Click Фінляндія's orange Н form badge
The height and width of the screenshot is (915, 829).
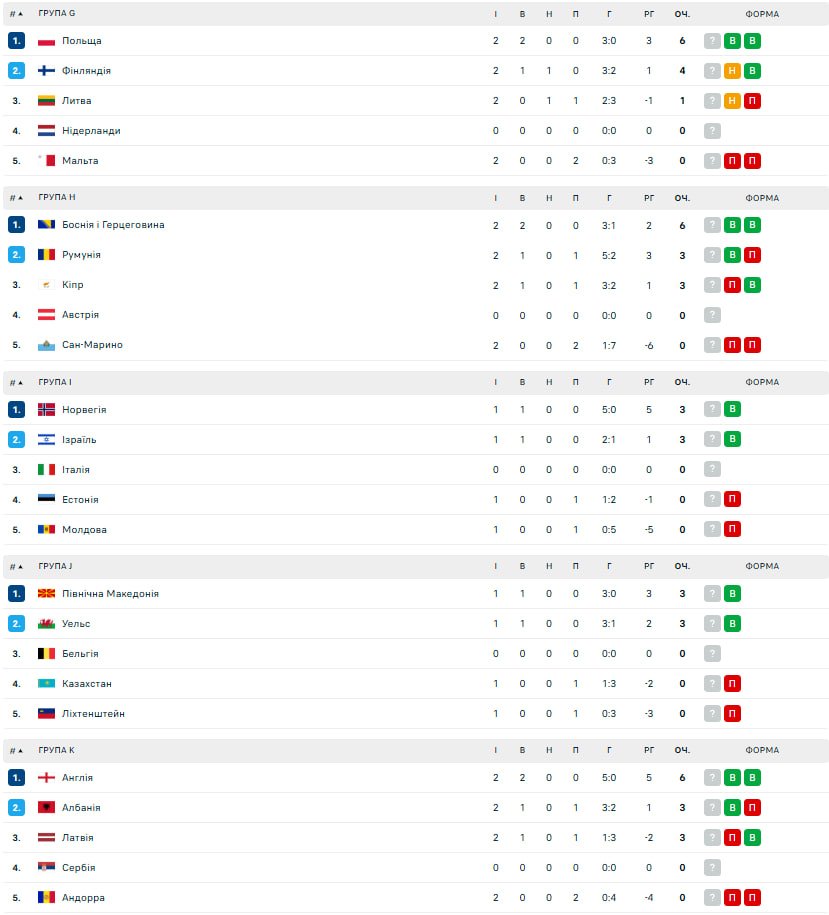(732, 71)
